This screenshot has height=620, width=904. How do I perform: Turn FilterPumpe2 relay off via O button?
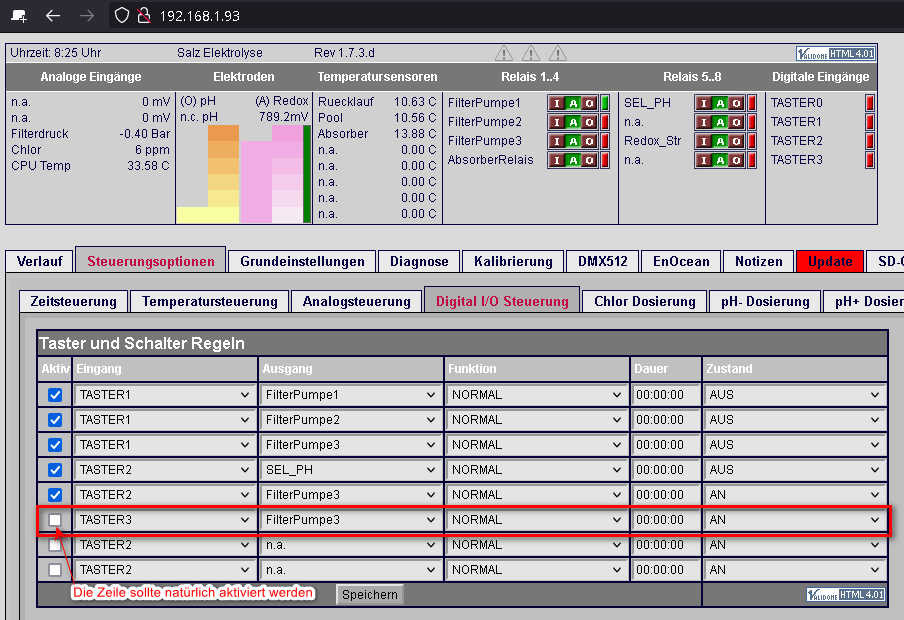coord(589,122)
